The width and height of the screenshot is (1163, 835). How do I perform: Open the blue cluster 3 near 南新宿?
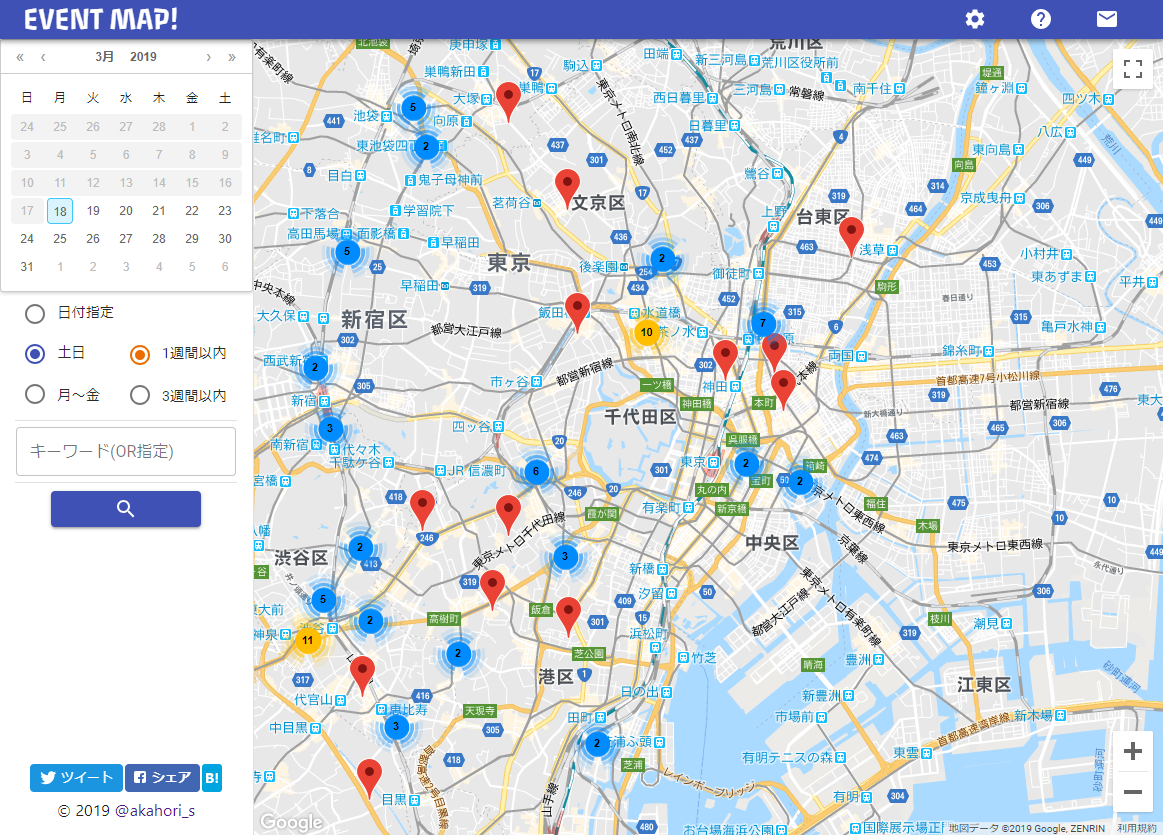click(330, 428)
